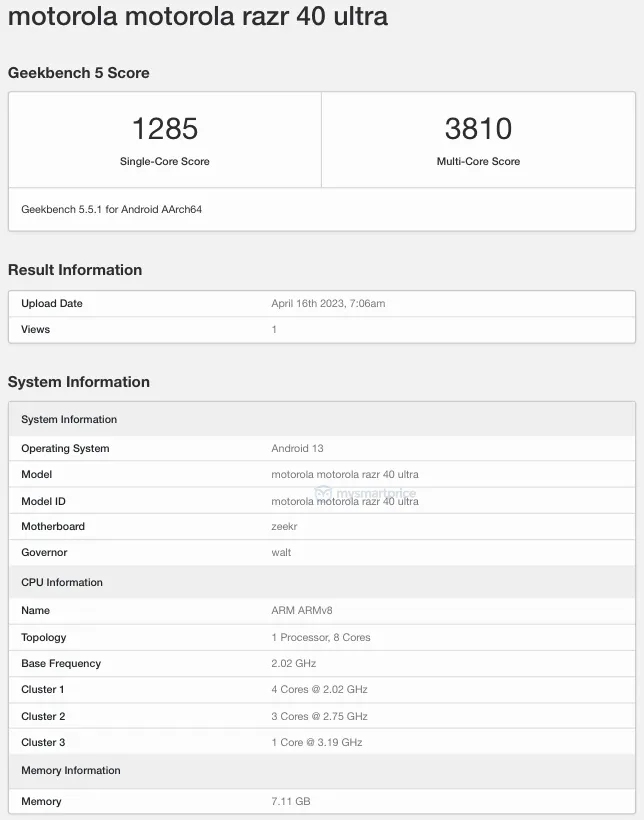Click the CPU Information table header
Viewport: 644px width, 820px height.
point(62,583)
